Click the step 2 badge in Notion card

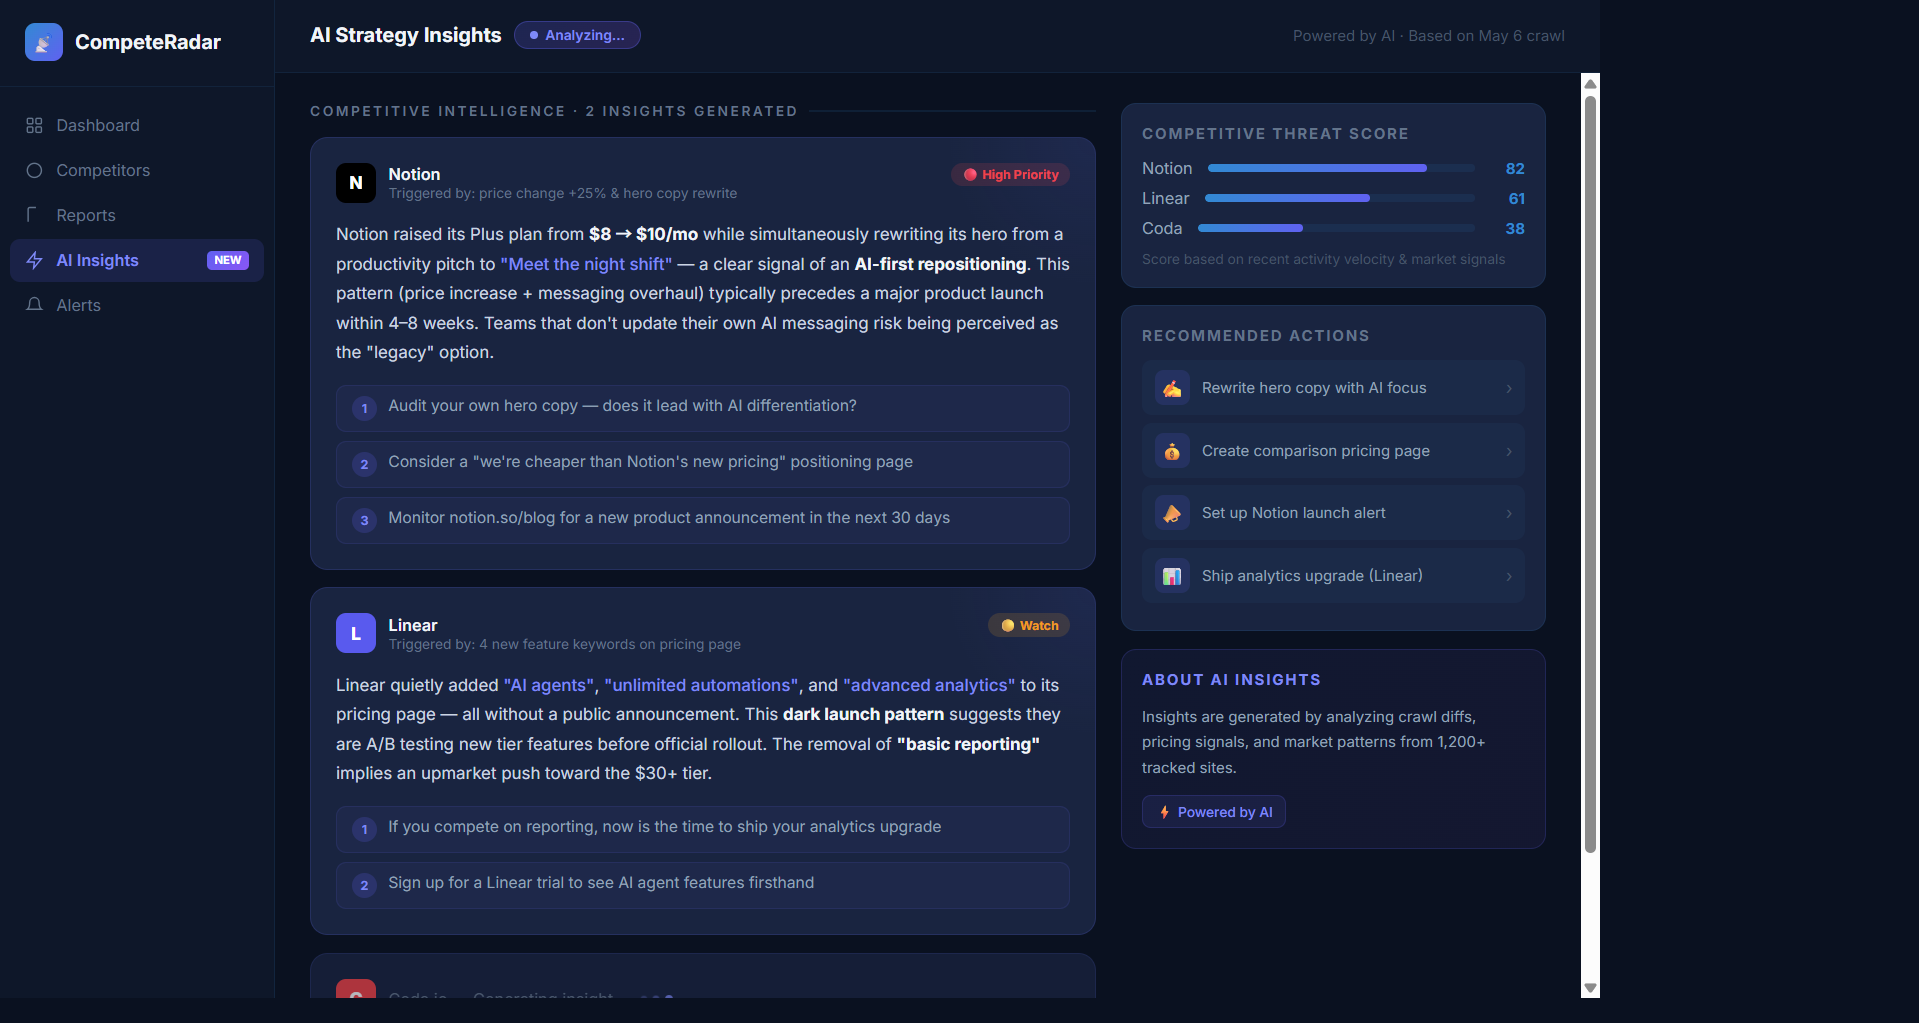coord(364,464)
